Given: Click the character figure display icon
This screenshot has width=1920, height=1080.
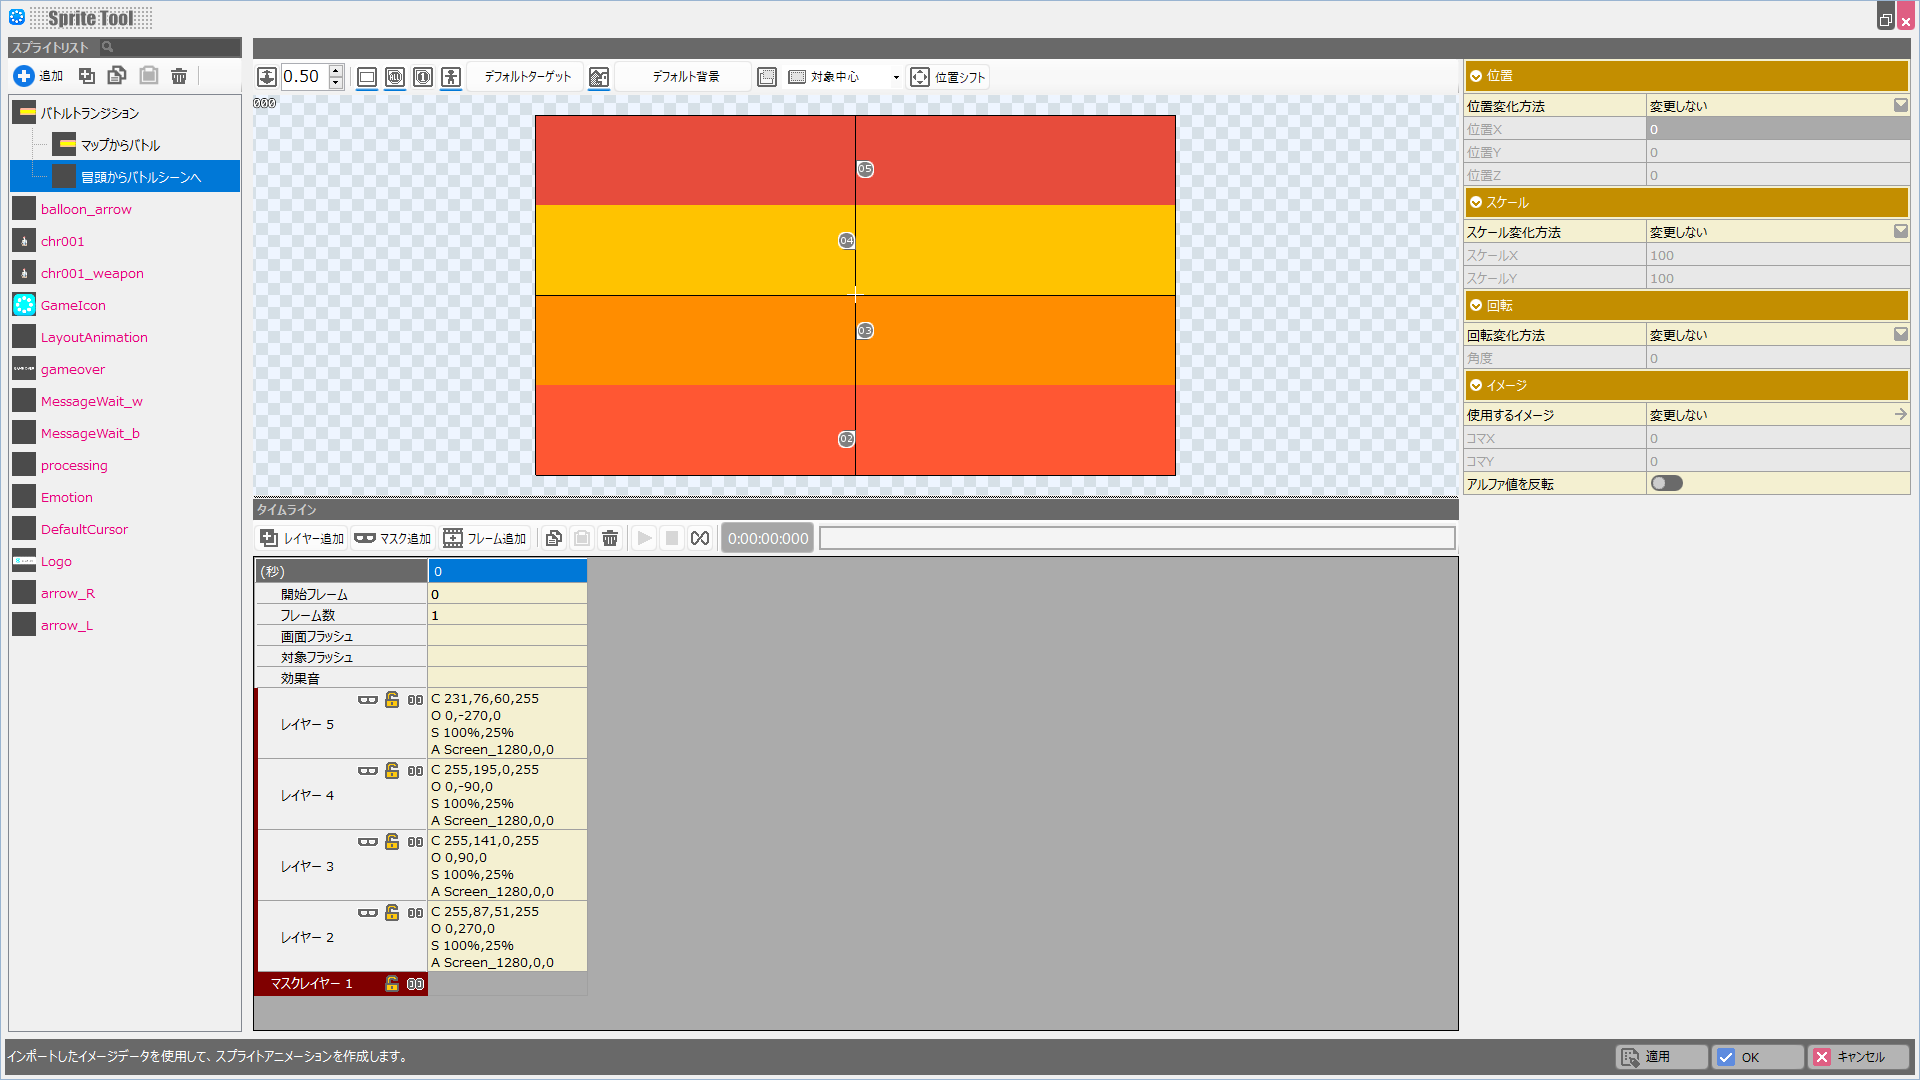Looking at the screenshot, I should [x=451, y=77].
